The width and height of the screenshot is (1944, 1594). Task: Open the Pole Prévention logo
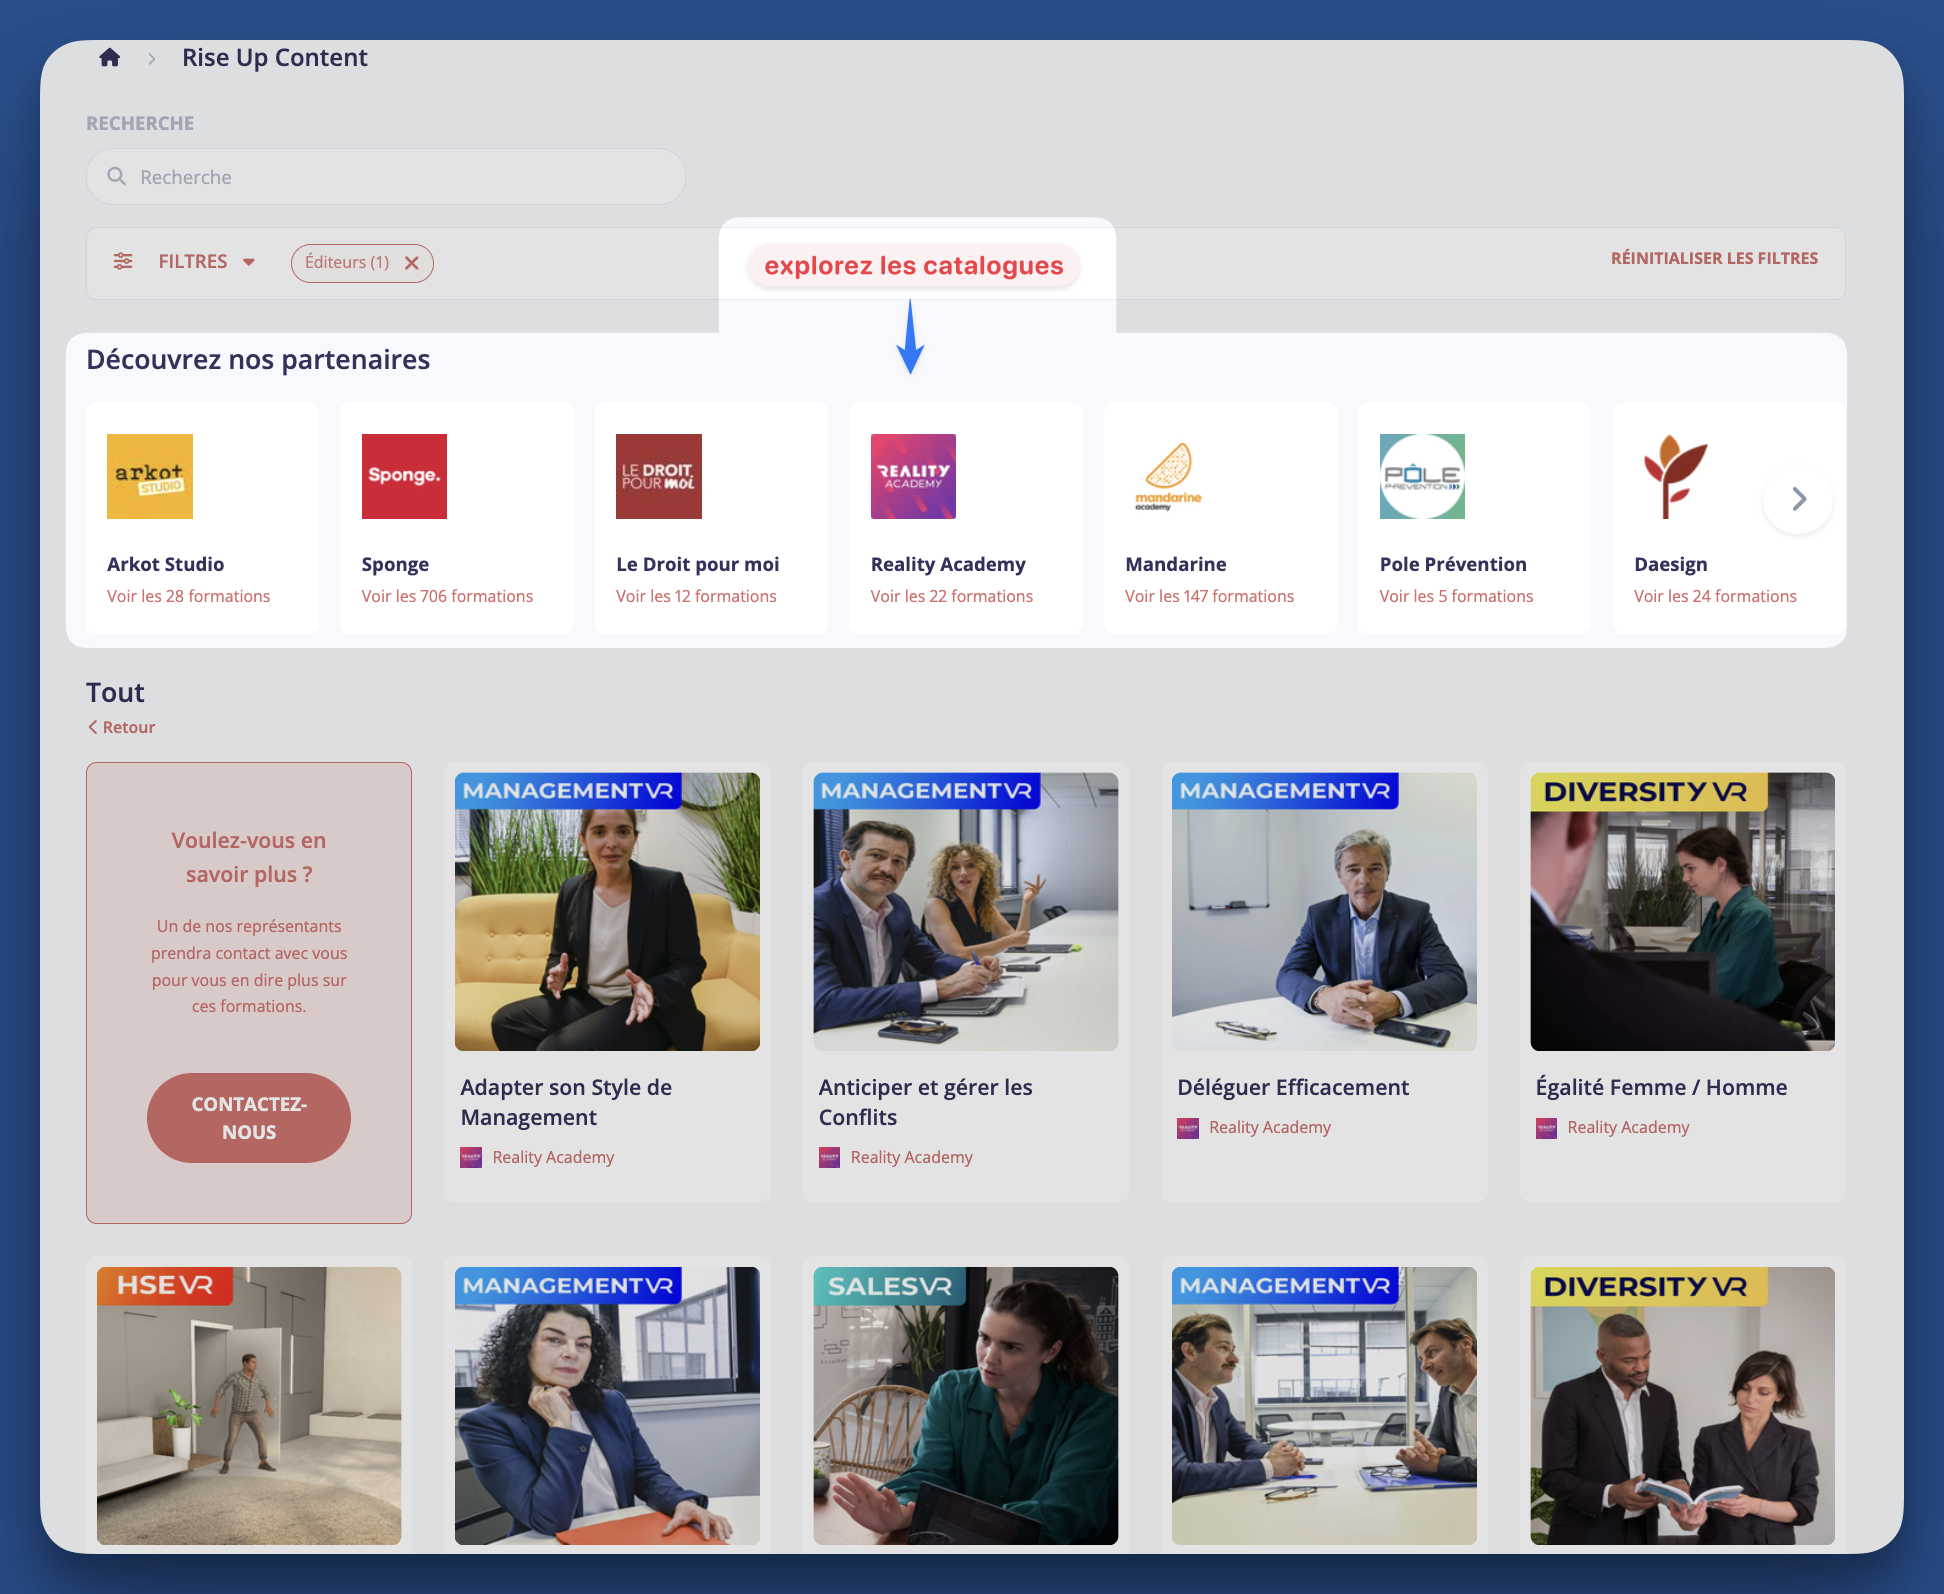(x=1422, y=476)
